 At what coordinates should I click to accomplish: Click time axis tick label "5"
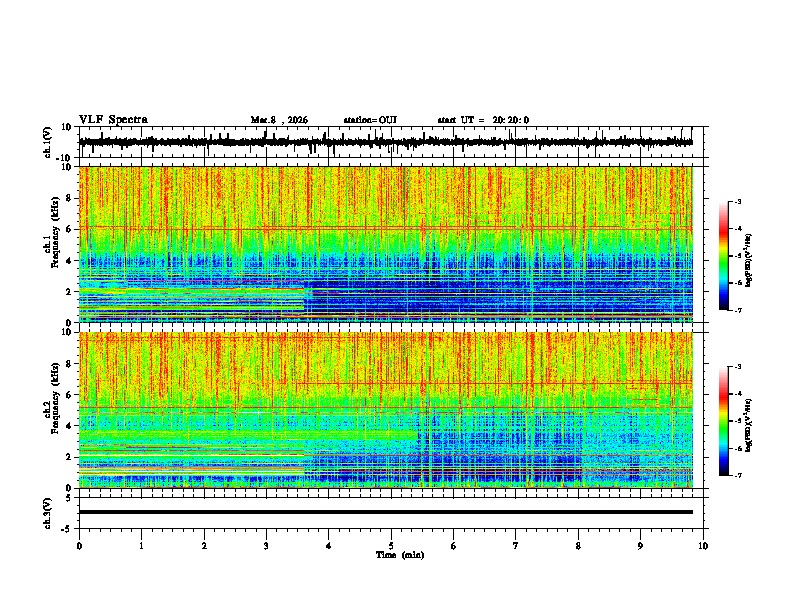tap(391, 546)
